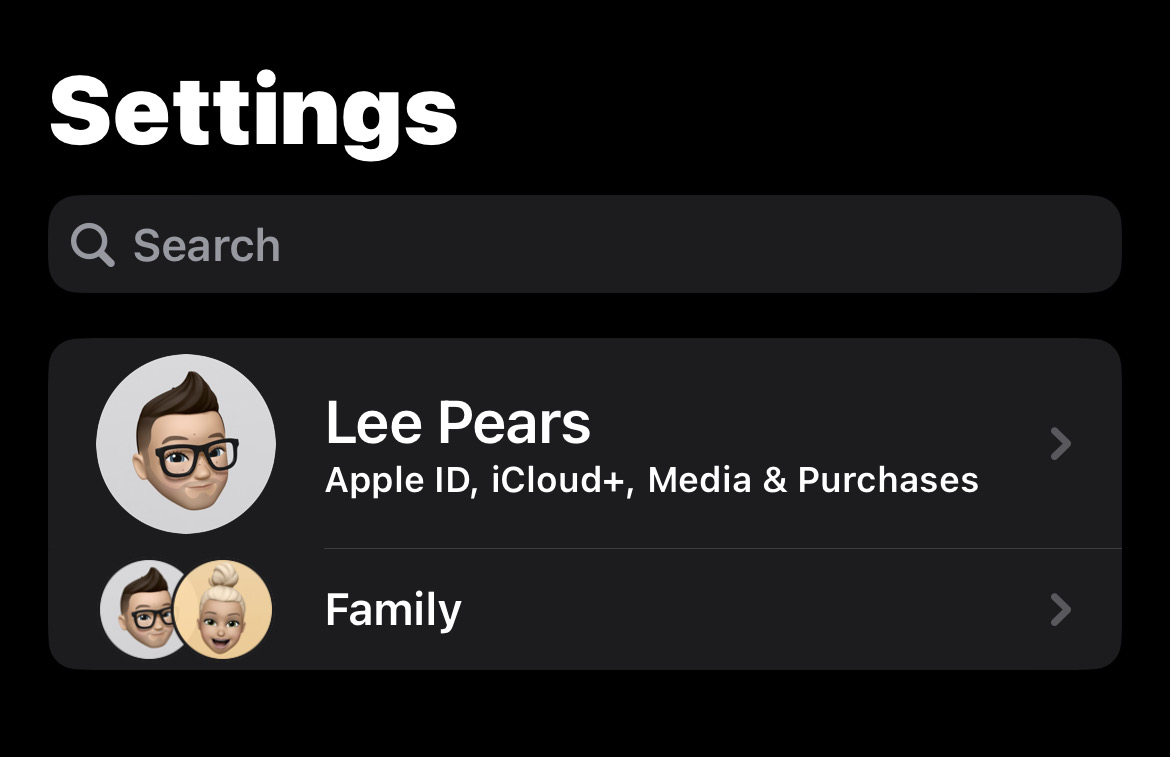Image resolution: width=1170 pixels, height=757 pixels.
Task: Click the Family label text
Action: (x=393, y=610)
